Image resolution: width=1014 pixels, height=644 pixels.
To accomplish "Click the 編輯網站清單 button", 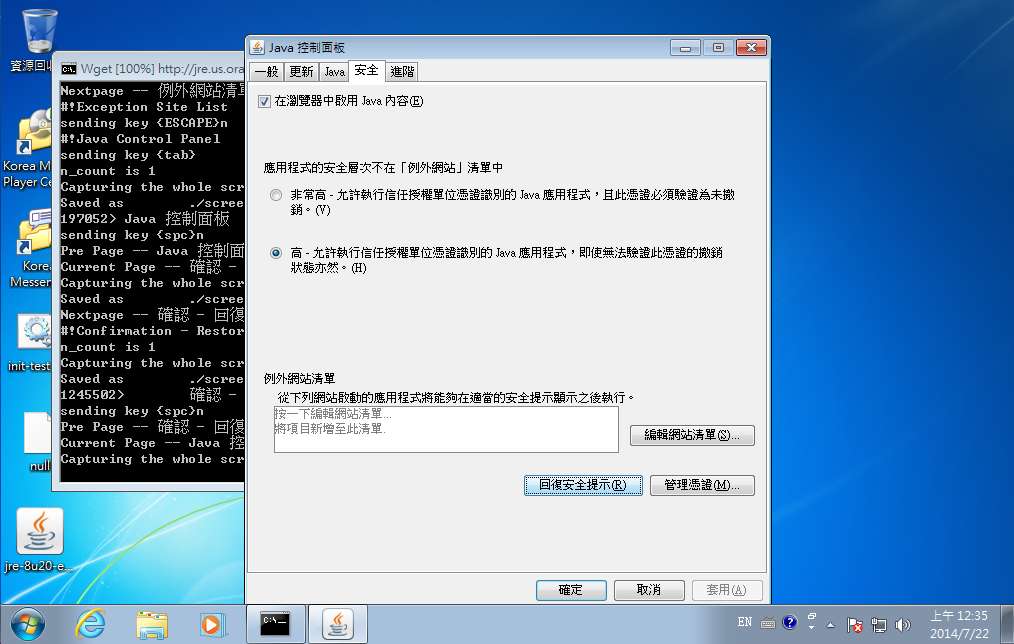I will click(x=692, y=436).
